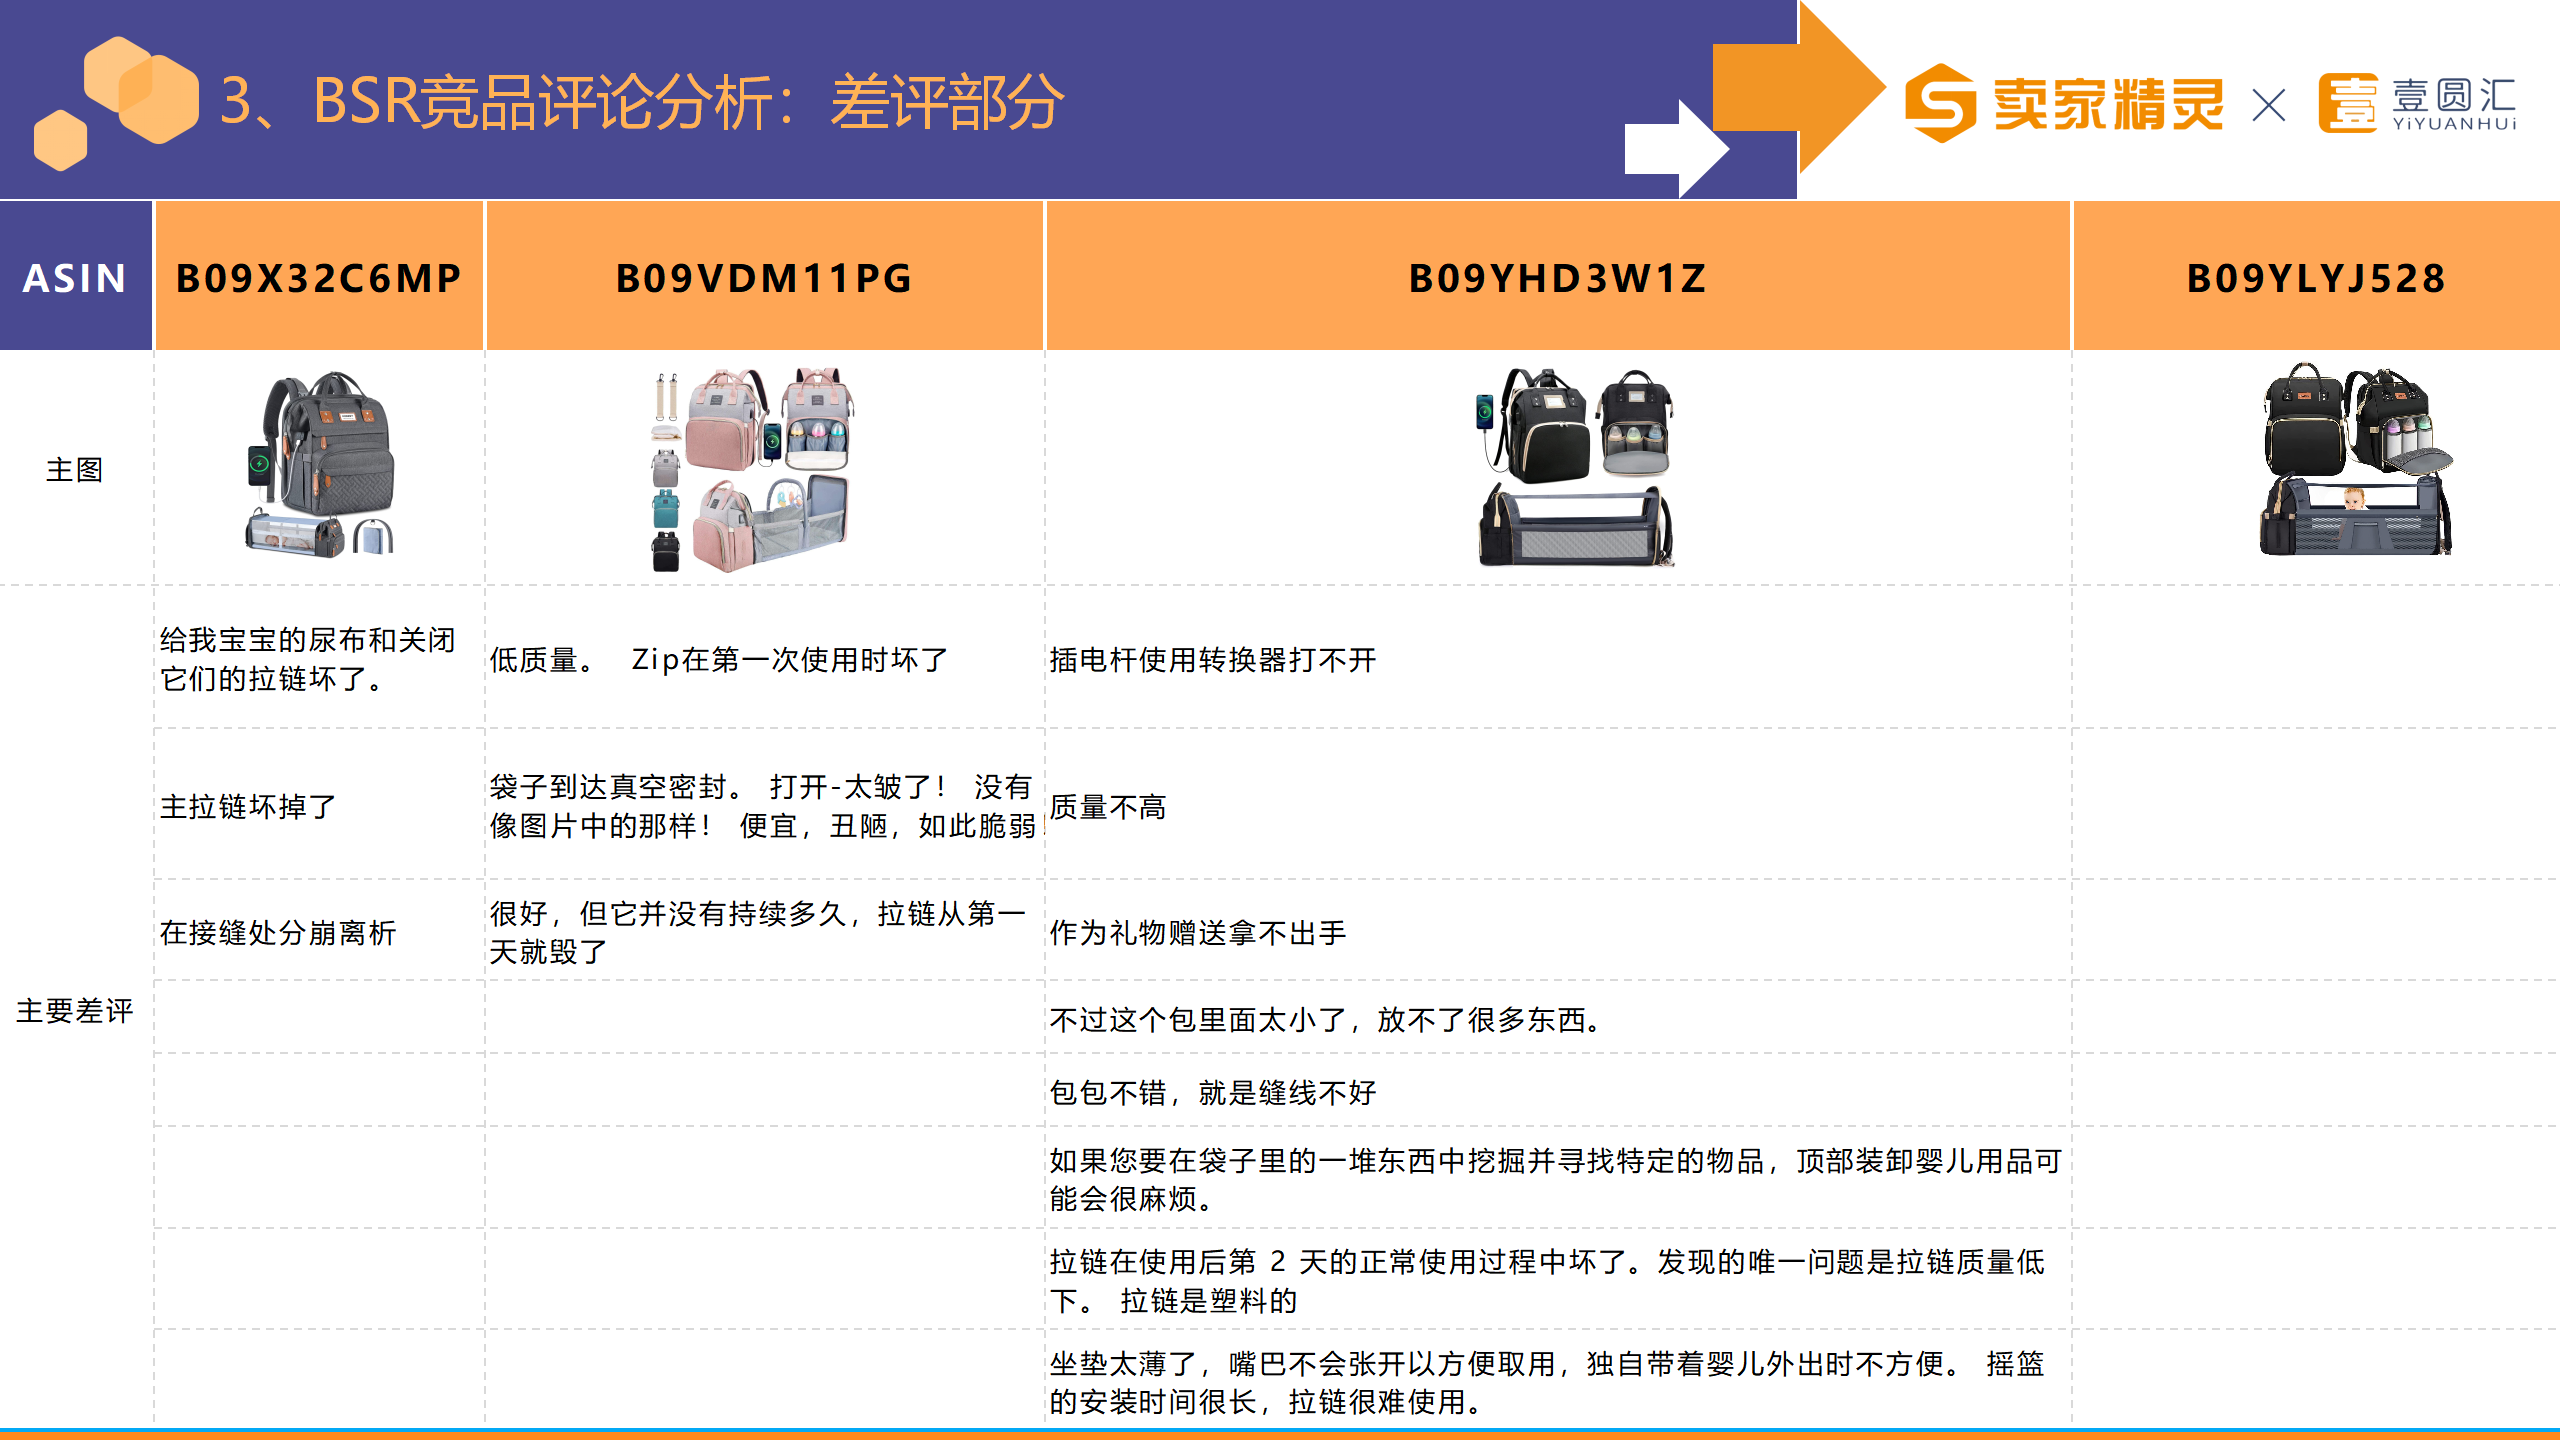Click B09YHD3W1Z black backpack image
The image size is (2560, 1440).
[1576, 466]
